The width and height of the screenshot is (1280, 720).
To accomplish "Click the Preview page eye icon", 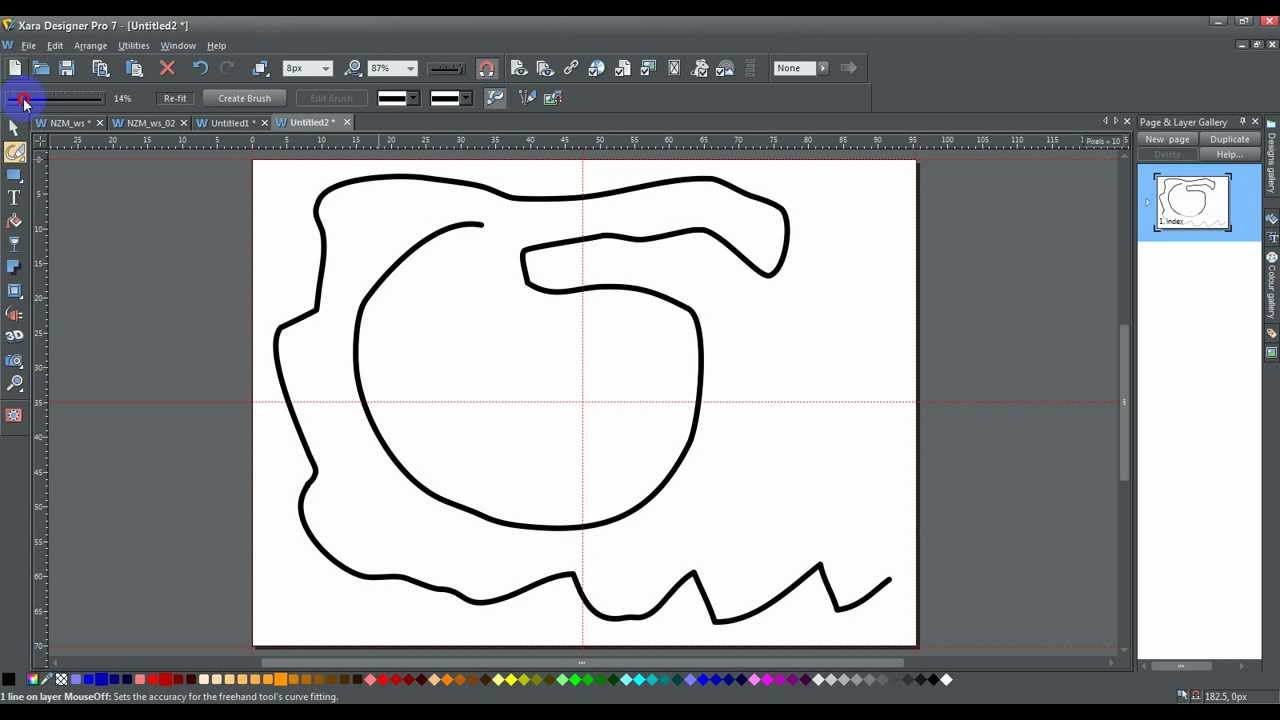I will click(518, 68).
